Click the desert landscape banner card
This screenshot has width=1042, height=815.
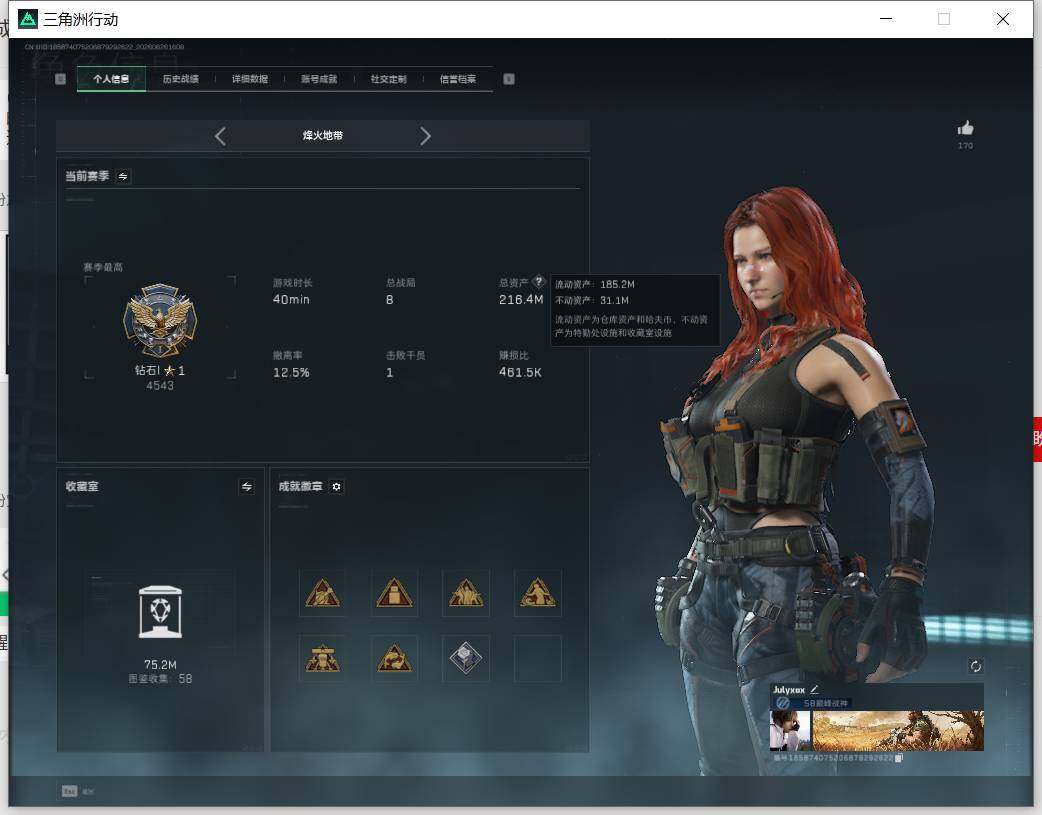click(898, 731)
